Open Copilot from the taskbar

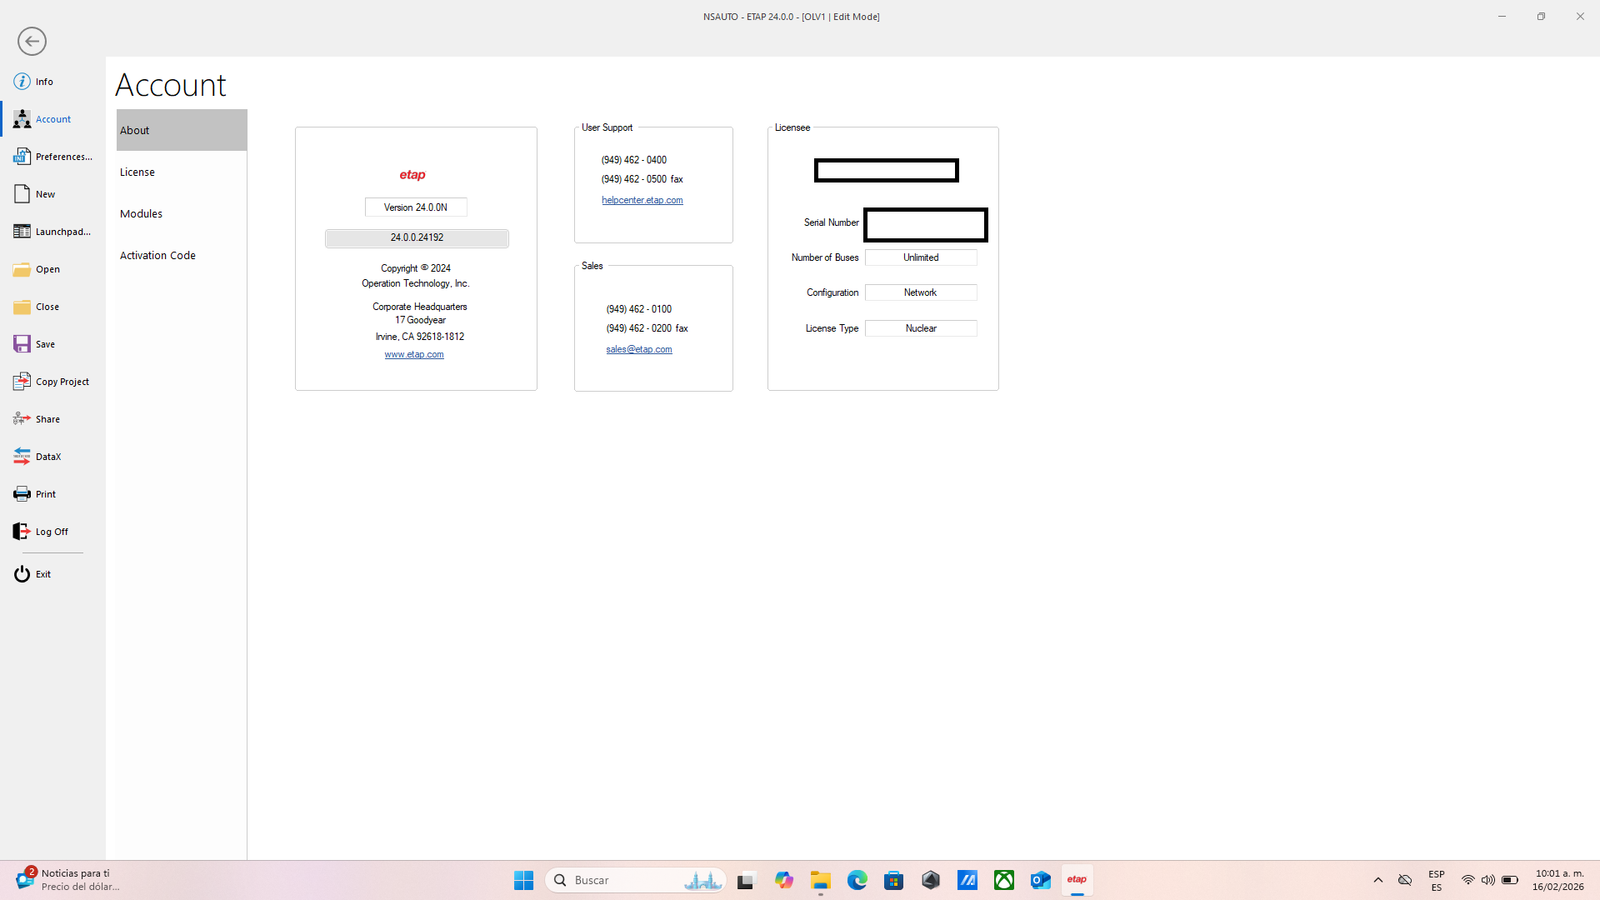click(x=784, y=880)
